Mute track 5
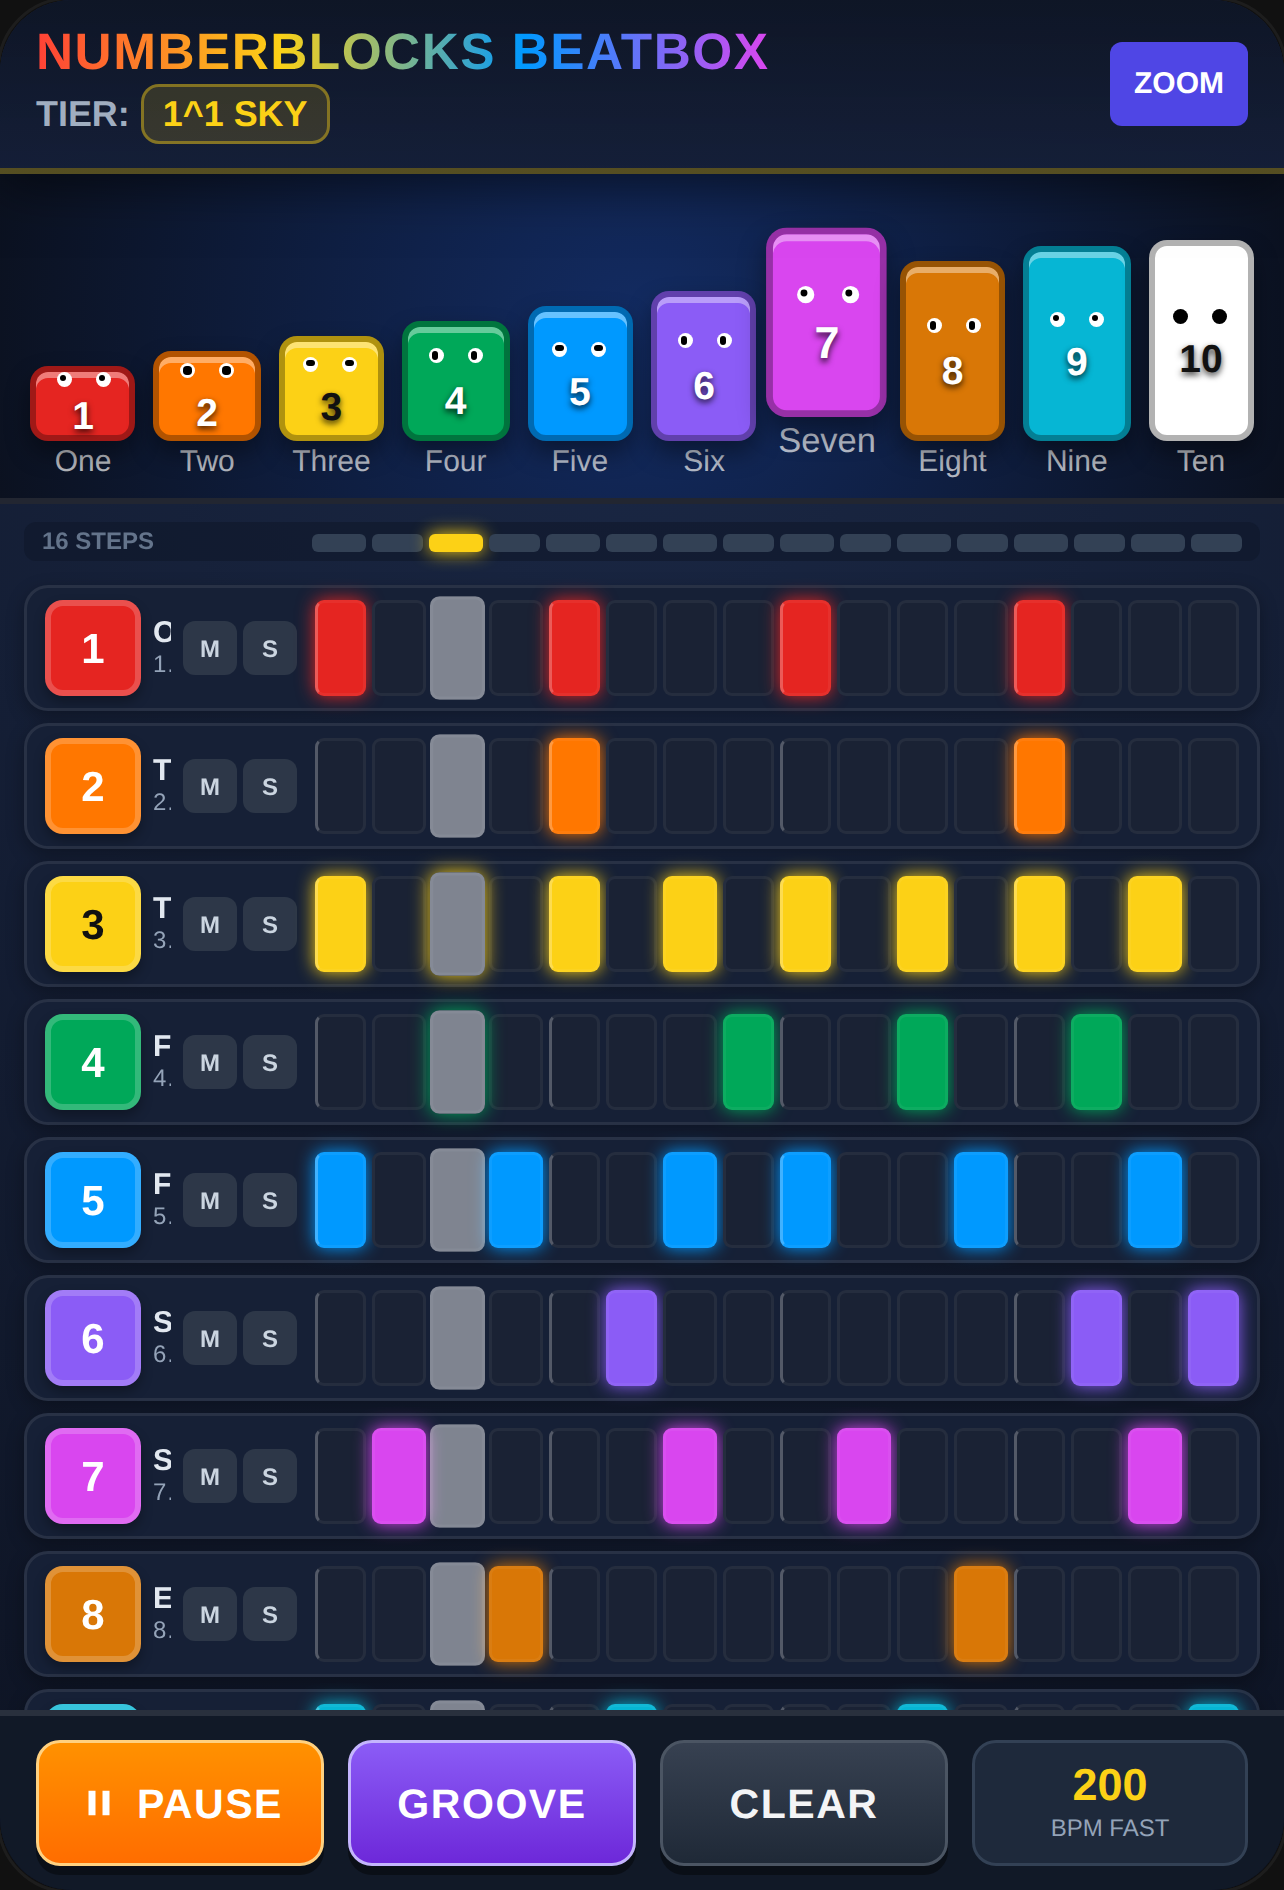Viewport: 1284px width, 1890px height. pos(210,1200)
